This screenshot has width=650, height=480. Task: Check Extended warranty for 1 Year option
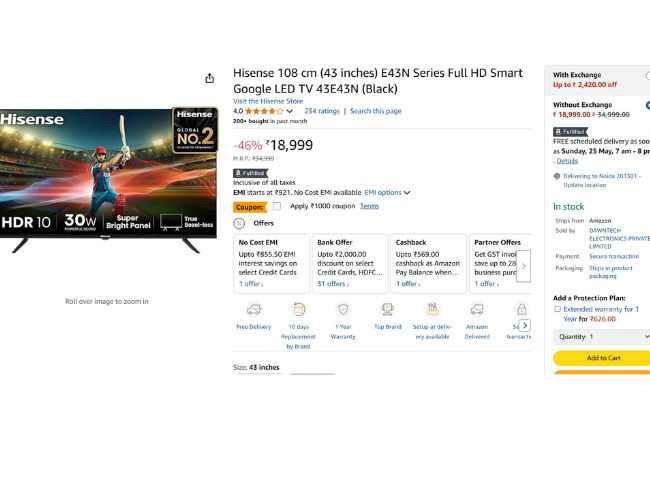click(558, 309)
